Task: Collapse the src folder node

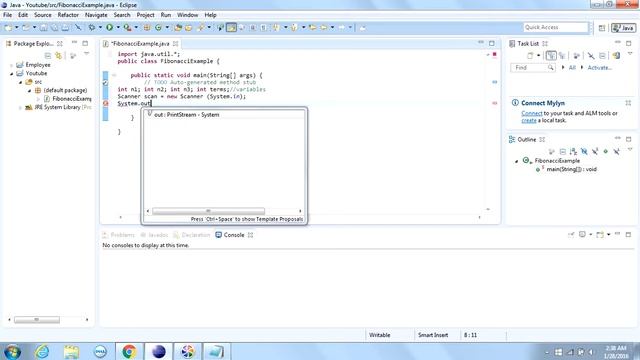Action: [x=20, y=82]
